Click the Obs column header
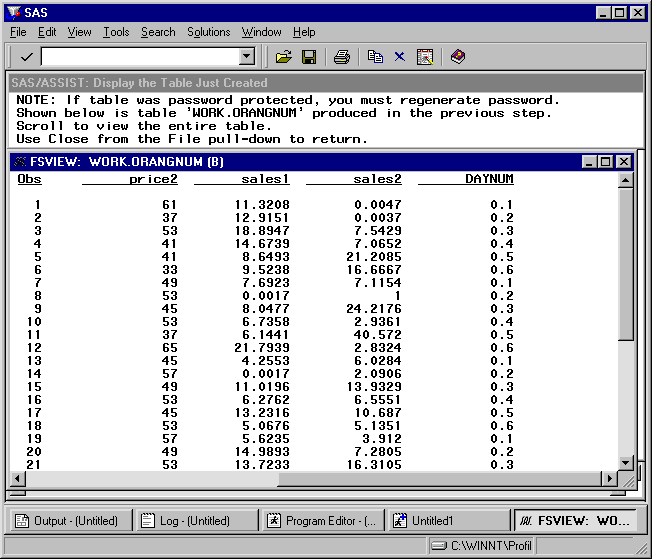The height and width of the screenshot is (559, 652). pyautogui.click(x=29, y=179)
